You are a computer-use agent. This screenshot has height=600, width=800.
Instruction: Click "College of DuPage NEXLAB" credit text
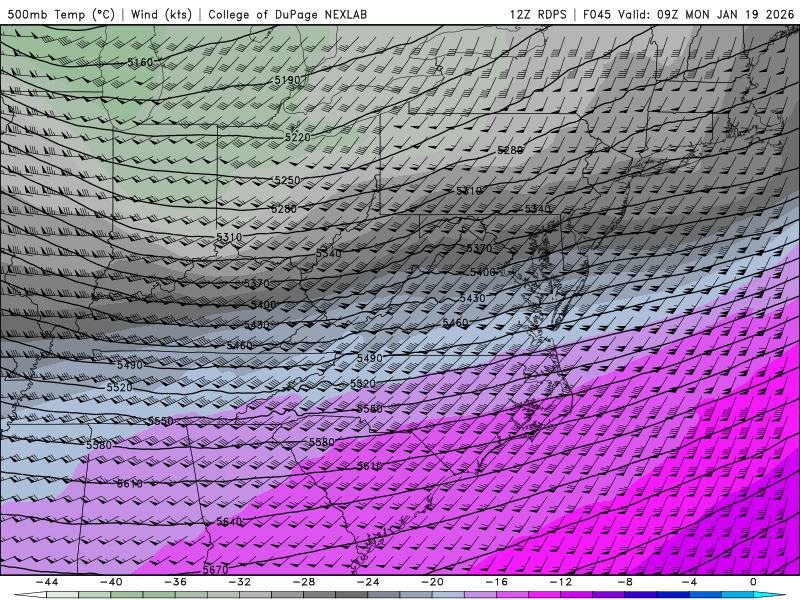tap(287, 14)
